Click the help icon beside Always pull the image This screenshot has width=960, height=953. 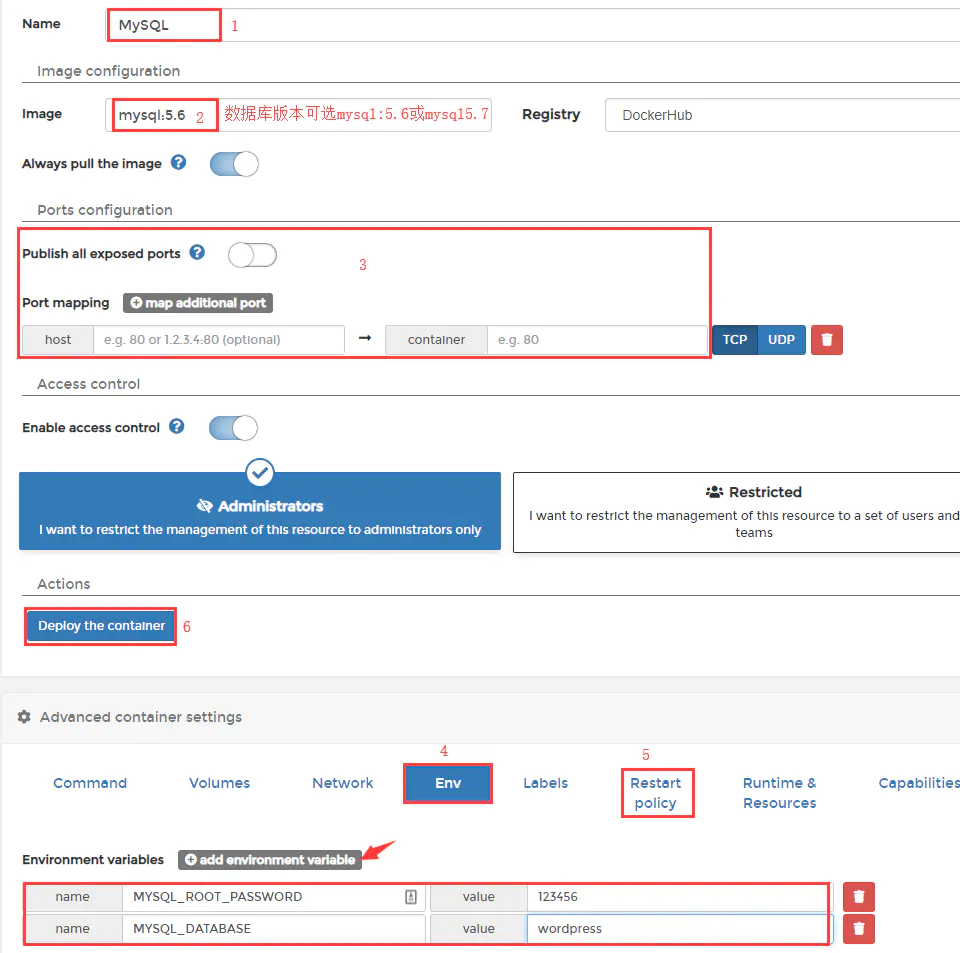pos(178,162)
